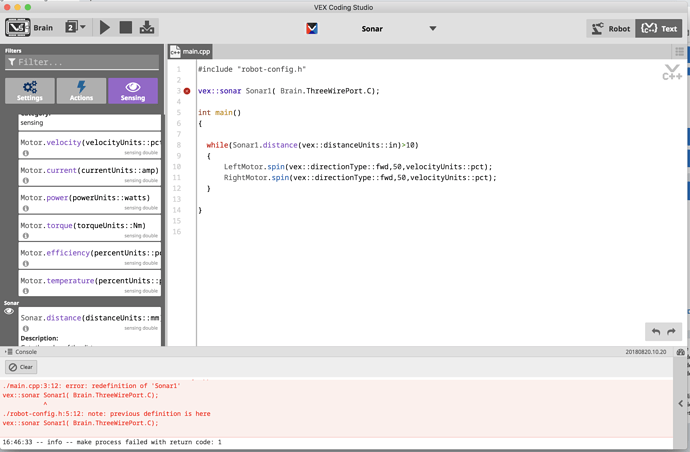Viewport: 690px width, 452px height.
Task: Click the version text 20180820.10.20
Action: click(x=646, y=352)
